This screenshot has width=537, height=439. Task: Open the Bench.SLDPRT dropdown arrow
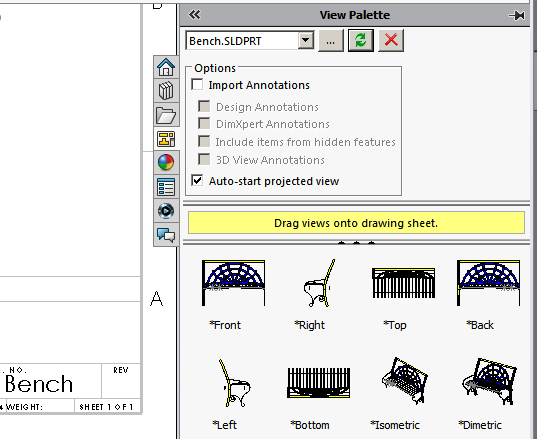(x=305, y=40)
